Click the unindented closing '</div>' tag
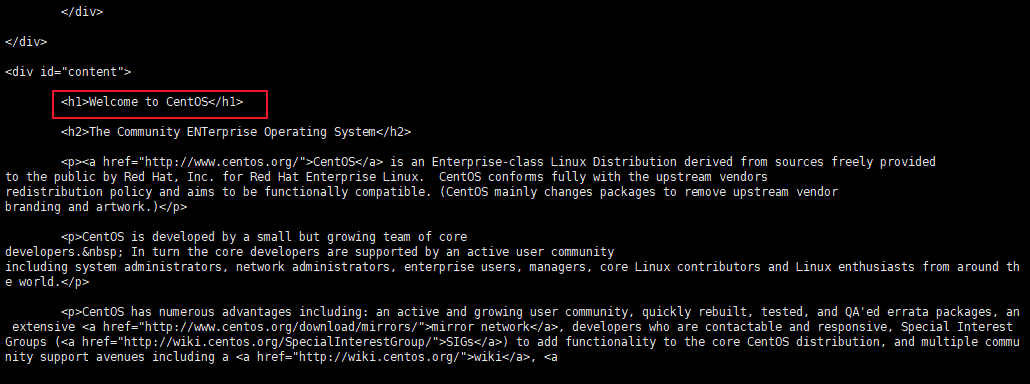Viewport: 1030px width, 384px height. click(x=26, y=42)
